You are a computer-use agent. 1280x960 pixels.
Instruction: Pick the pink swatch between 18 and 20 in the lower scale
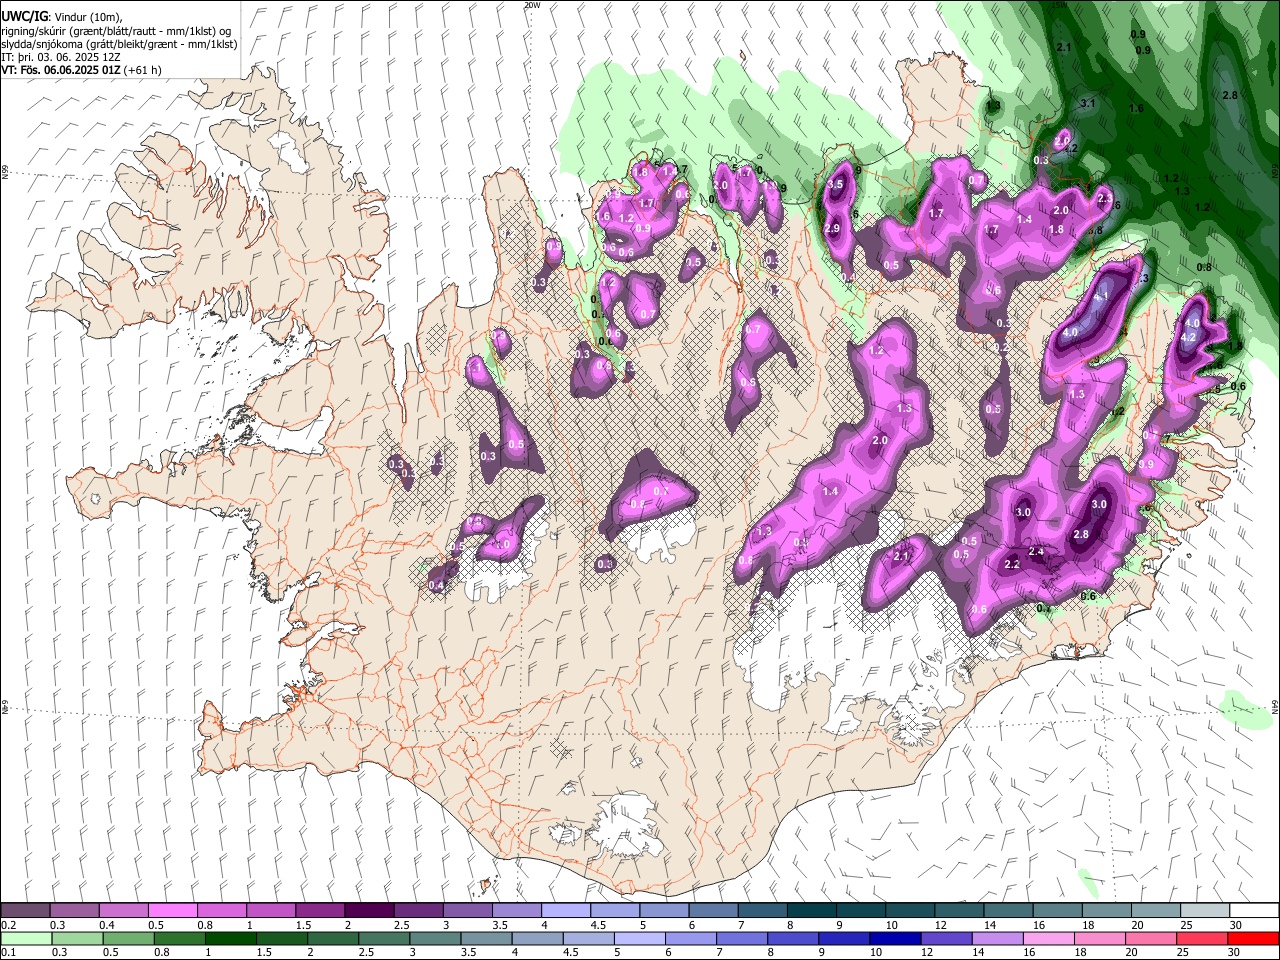(x=1099, y=938)
